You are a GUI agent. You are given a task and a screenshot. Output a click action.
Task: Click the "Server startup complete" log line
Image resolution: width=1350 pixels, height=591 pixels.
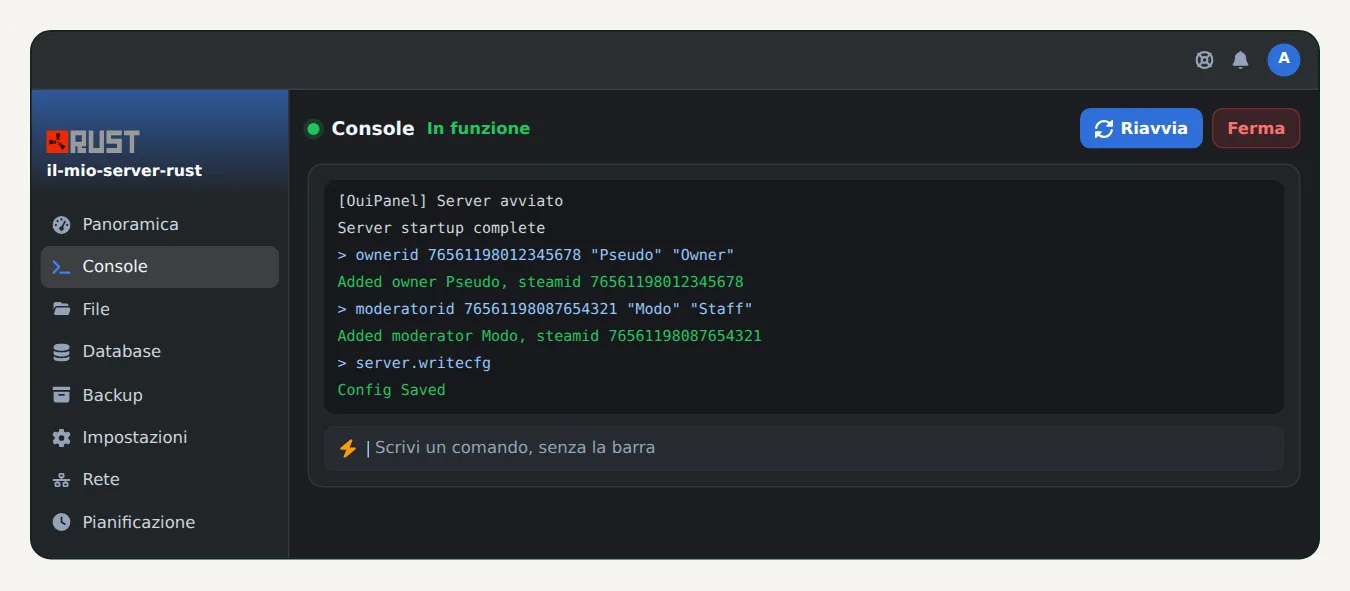441,228
